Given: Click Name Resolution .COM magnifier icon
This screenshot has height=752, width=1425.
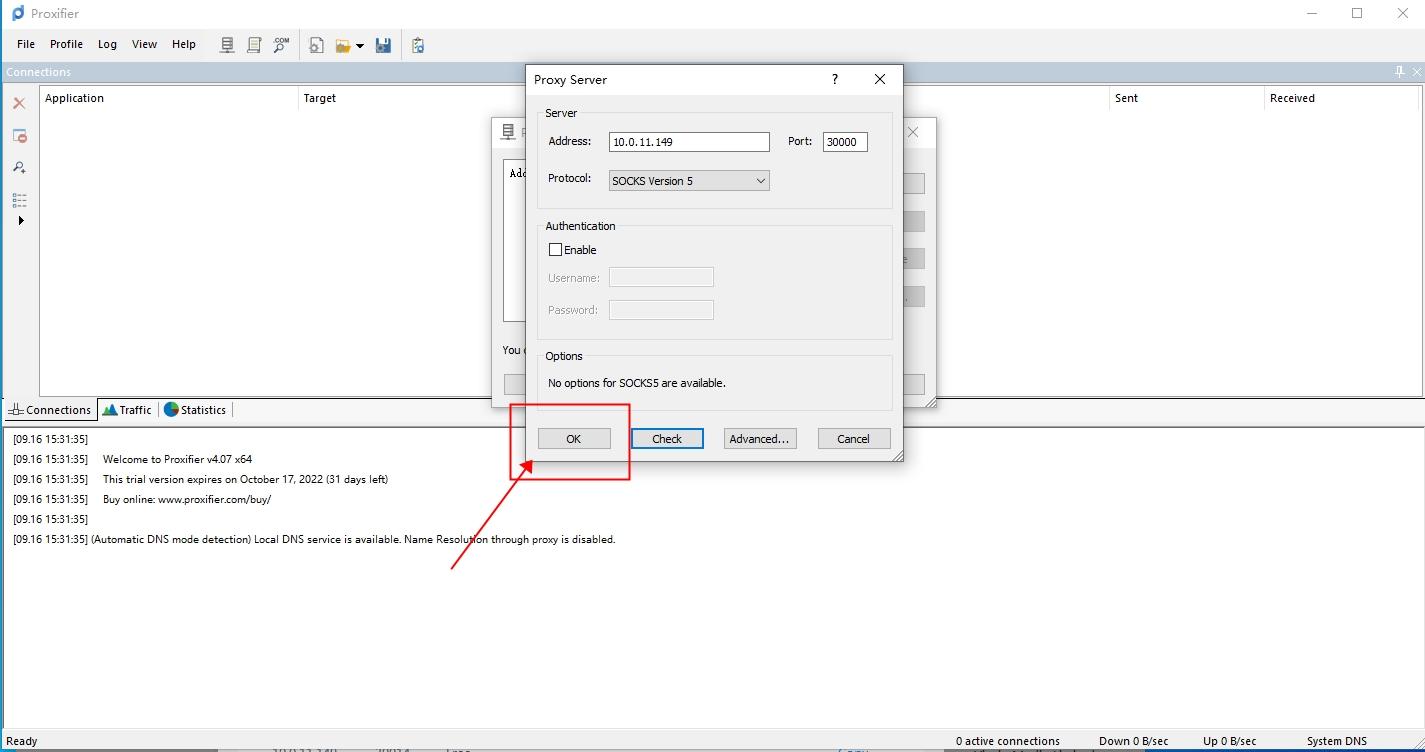Looking at the screenshot, I should click(281, 45).
